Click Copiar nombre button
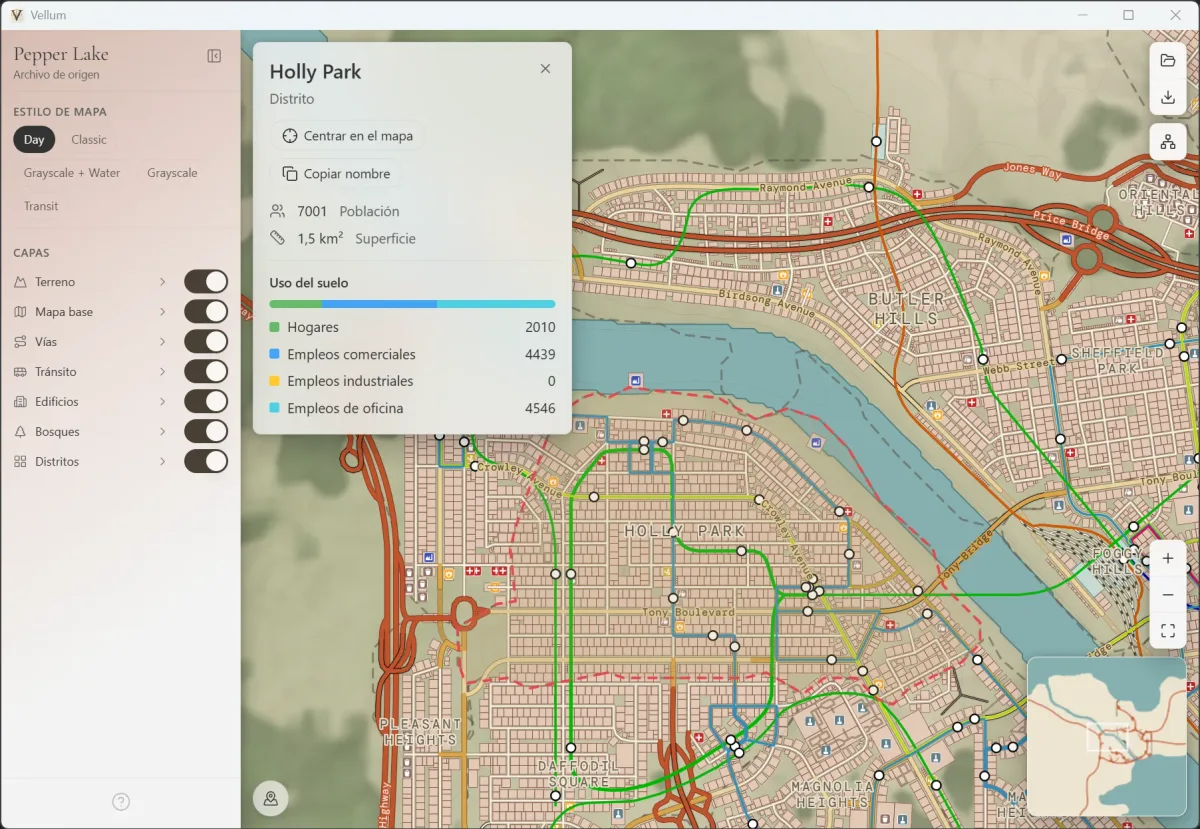 pyautogui.click(x=336, y=174)
